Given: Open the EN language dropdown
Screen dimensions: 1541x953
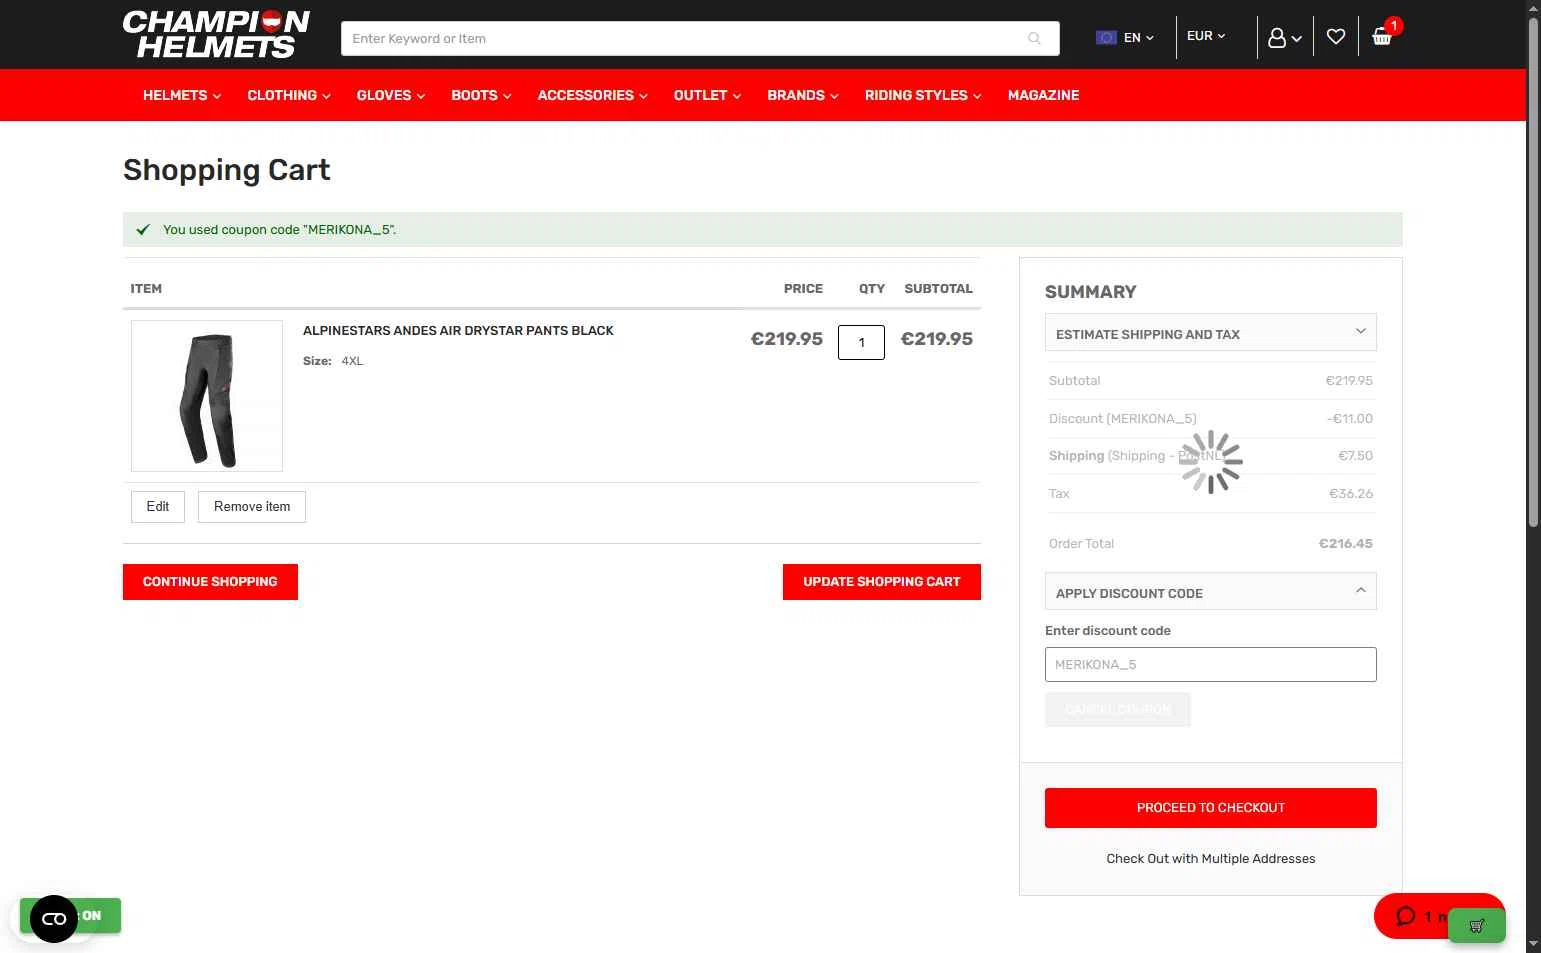Looking at the screenshot, I should [1139, 38].
